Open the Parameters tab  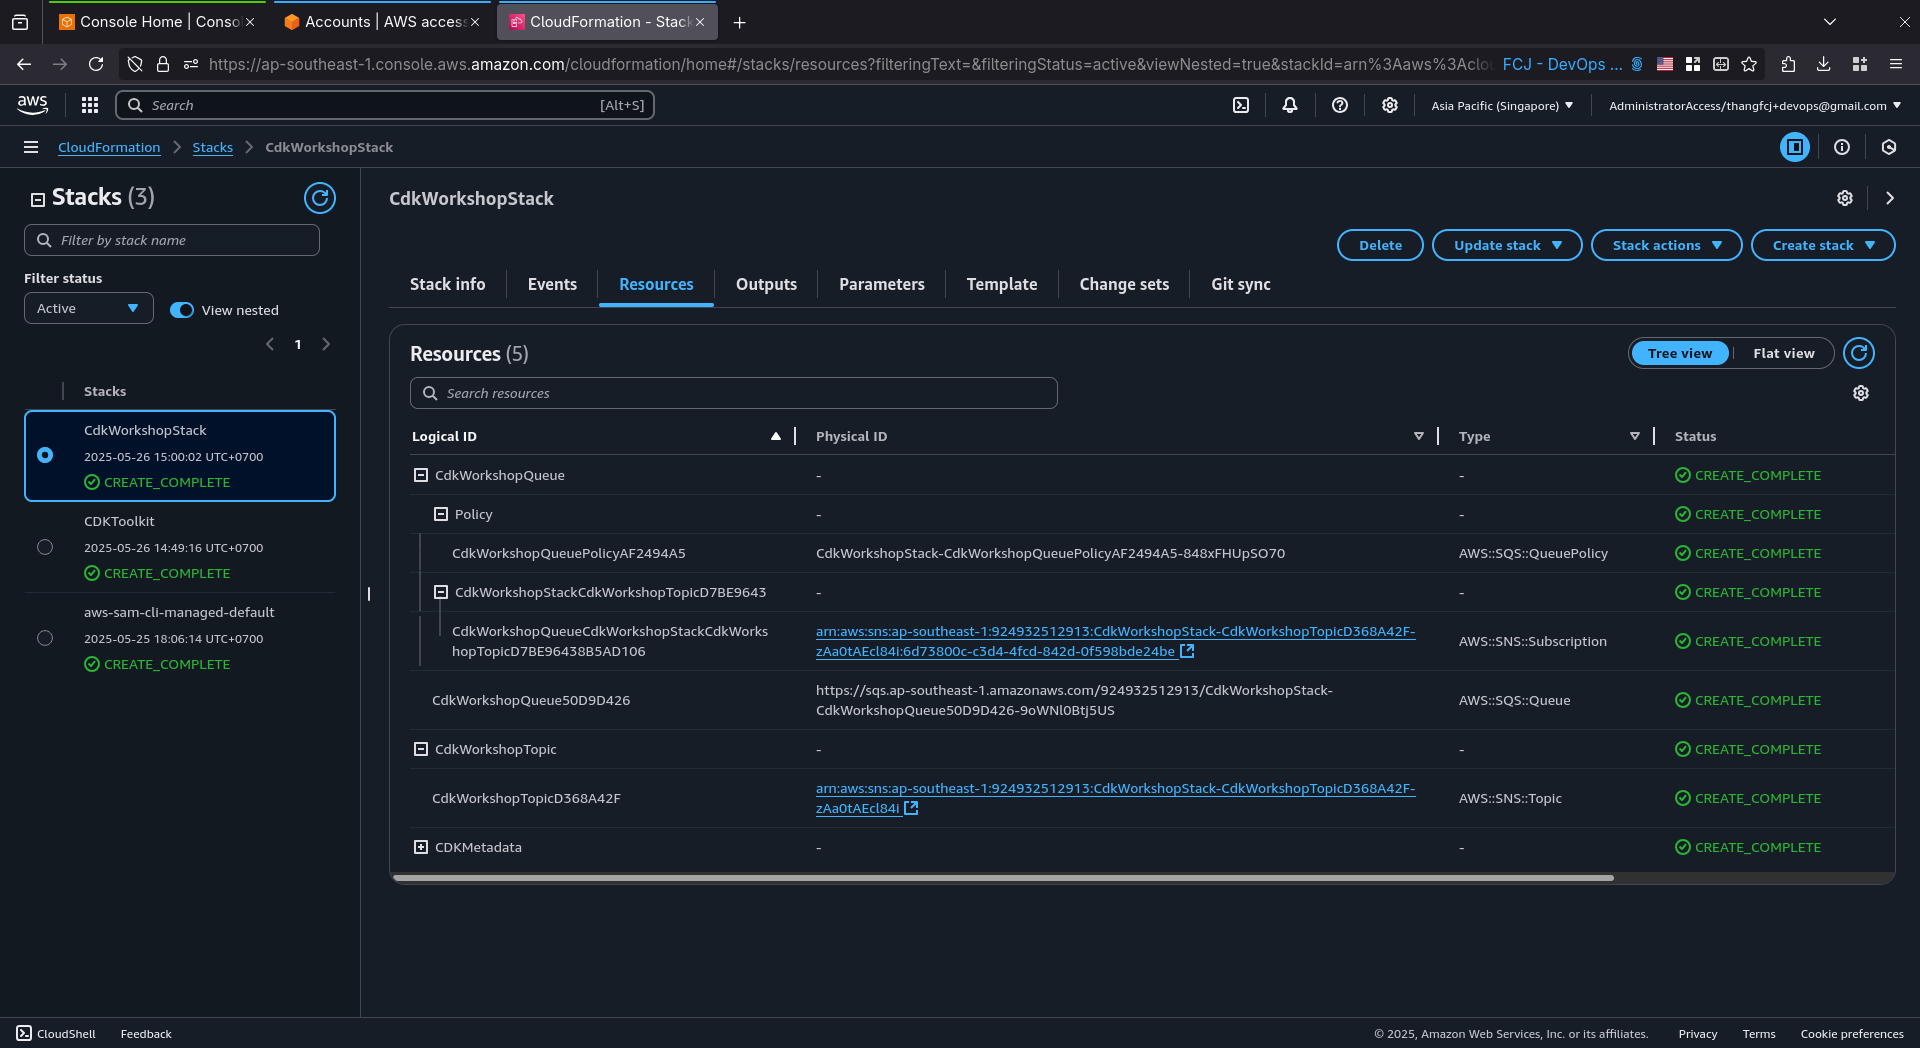point(882,284)
